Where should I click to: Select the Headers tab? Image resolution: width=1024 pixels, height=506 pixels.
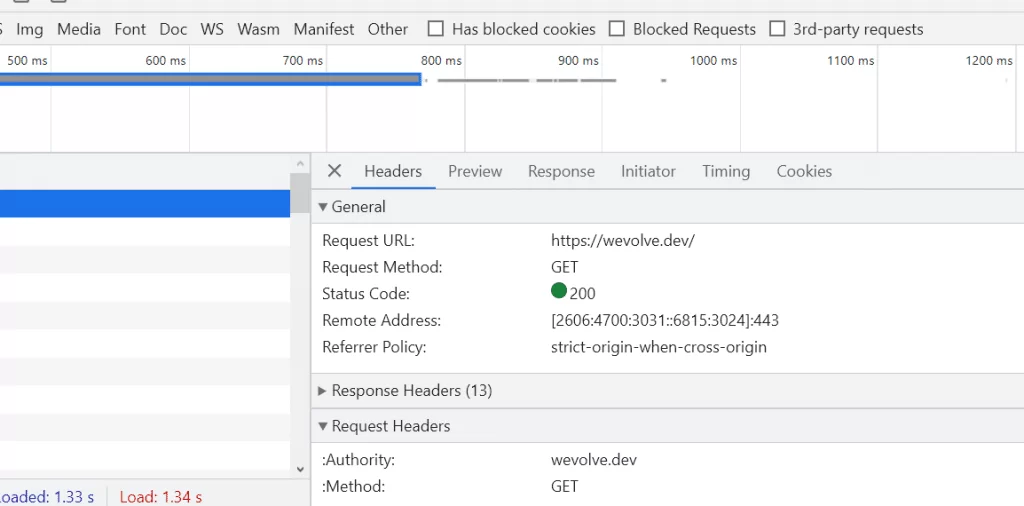click(x=392, y=171)
